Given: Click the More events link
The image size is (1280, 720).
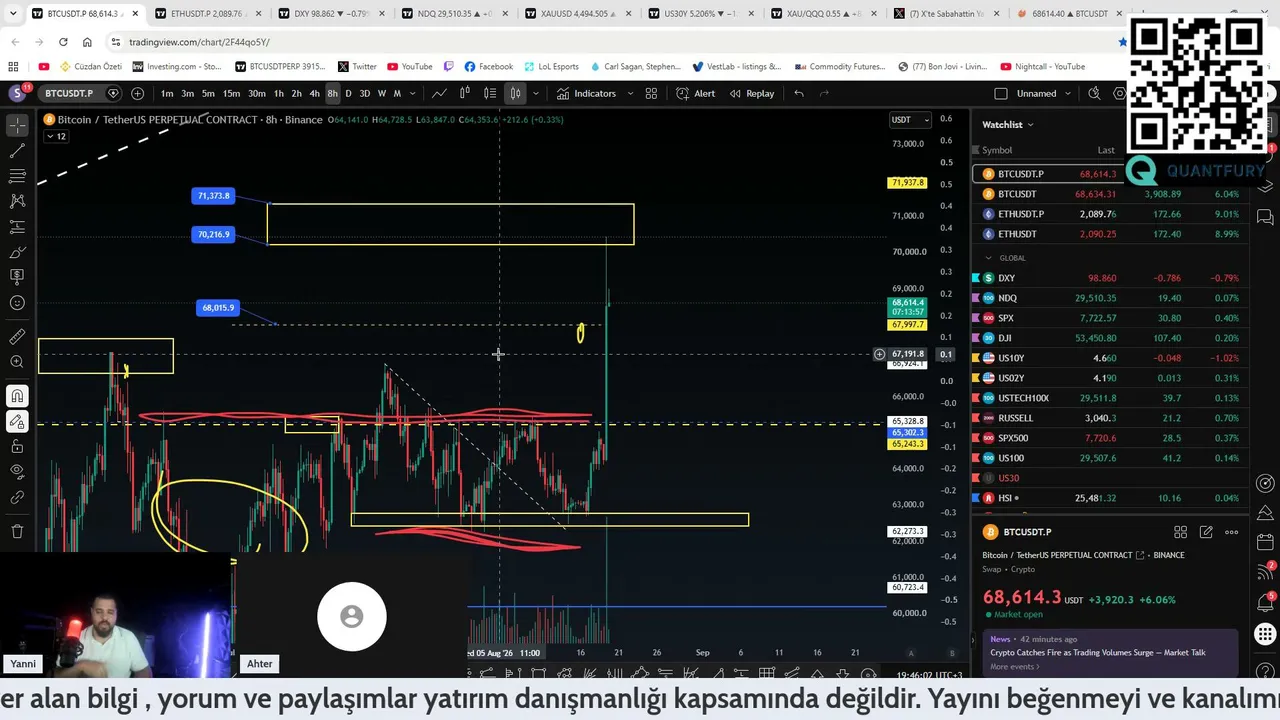Looking at the screenshot, I should pos(1014,667).
